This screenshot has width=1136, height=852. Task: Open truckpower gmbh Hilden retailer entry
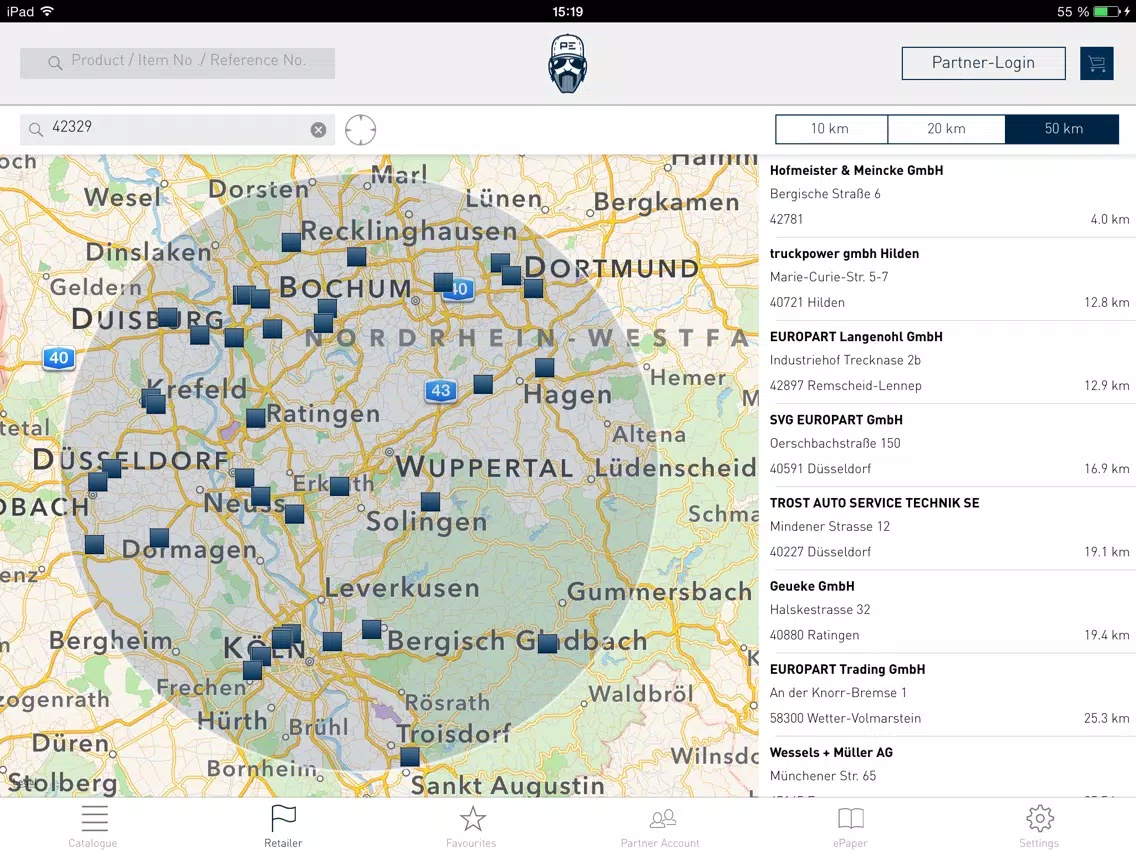coord(949,278)
